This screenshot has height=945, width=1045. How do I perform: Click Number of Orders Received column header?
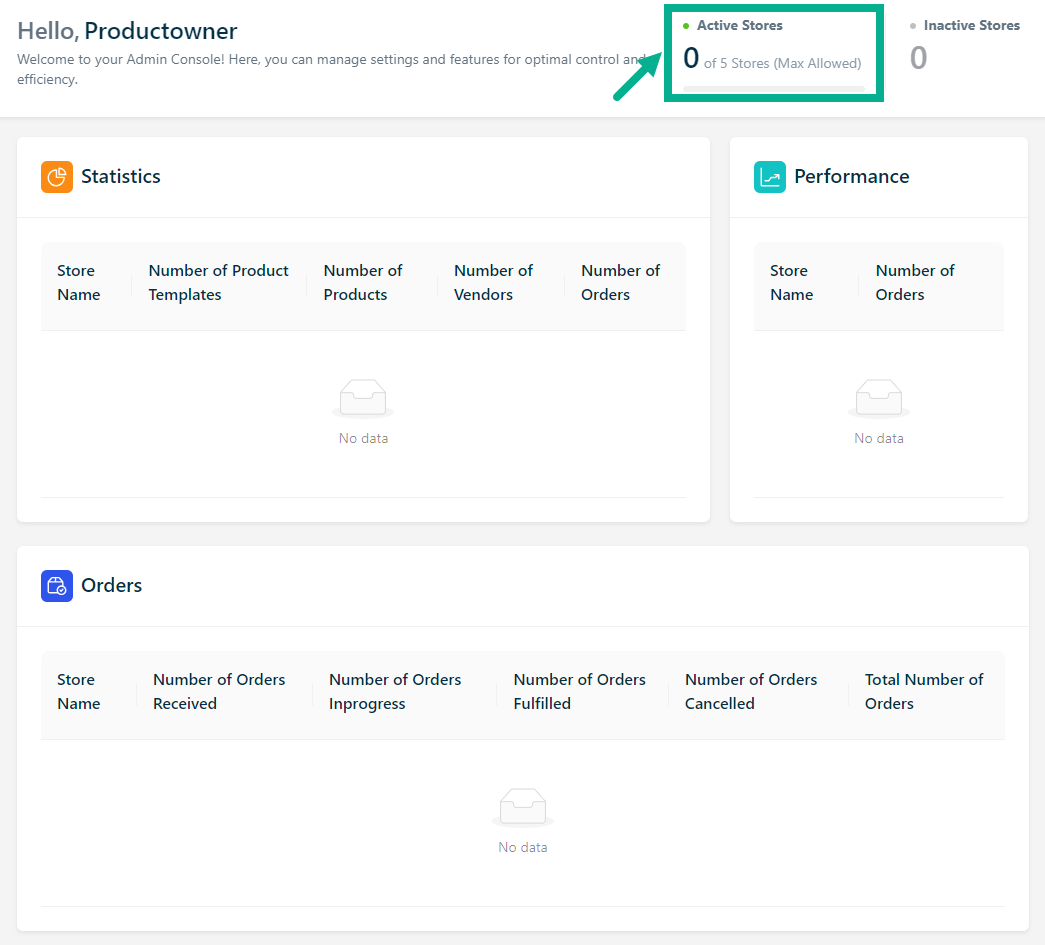[x=219, y=692]
